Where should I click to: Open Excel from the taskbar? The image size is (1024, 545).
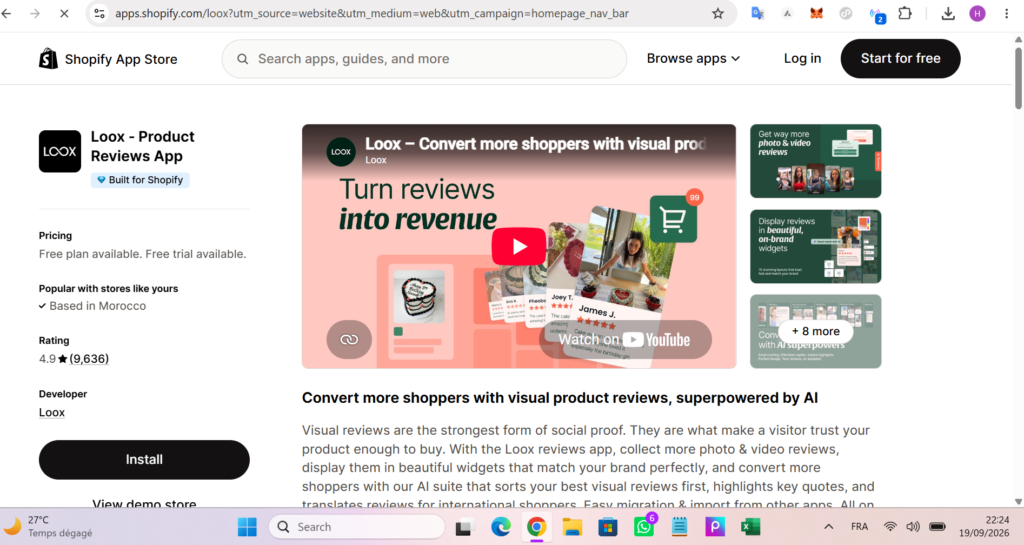(750, 527)
